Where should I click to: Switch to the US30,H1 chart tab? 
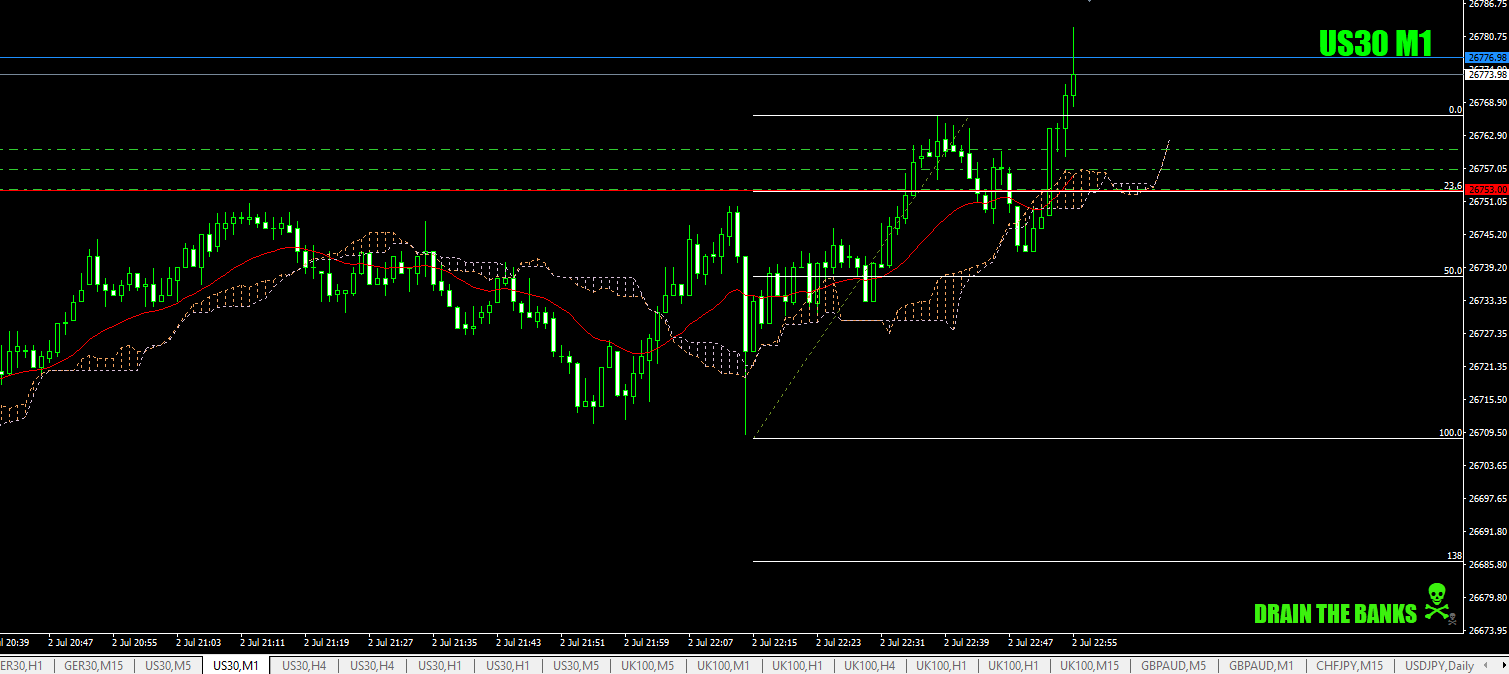pos(439,665)
